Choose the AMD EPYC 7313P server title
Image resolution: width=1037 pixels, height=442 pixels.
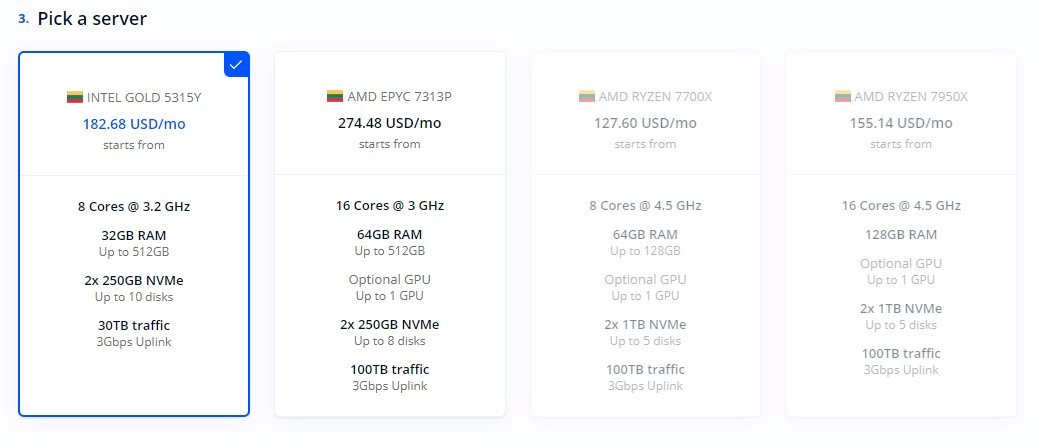399,97
